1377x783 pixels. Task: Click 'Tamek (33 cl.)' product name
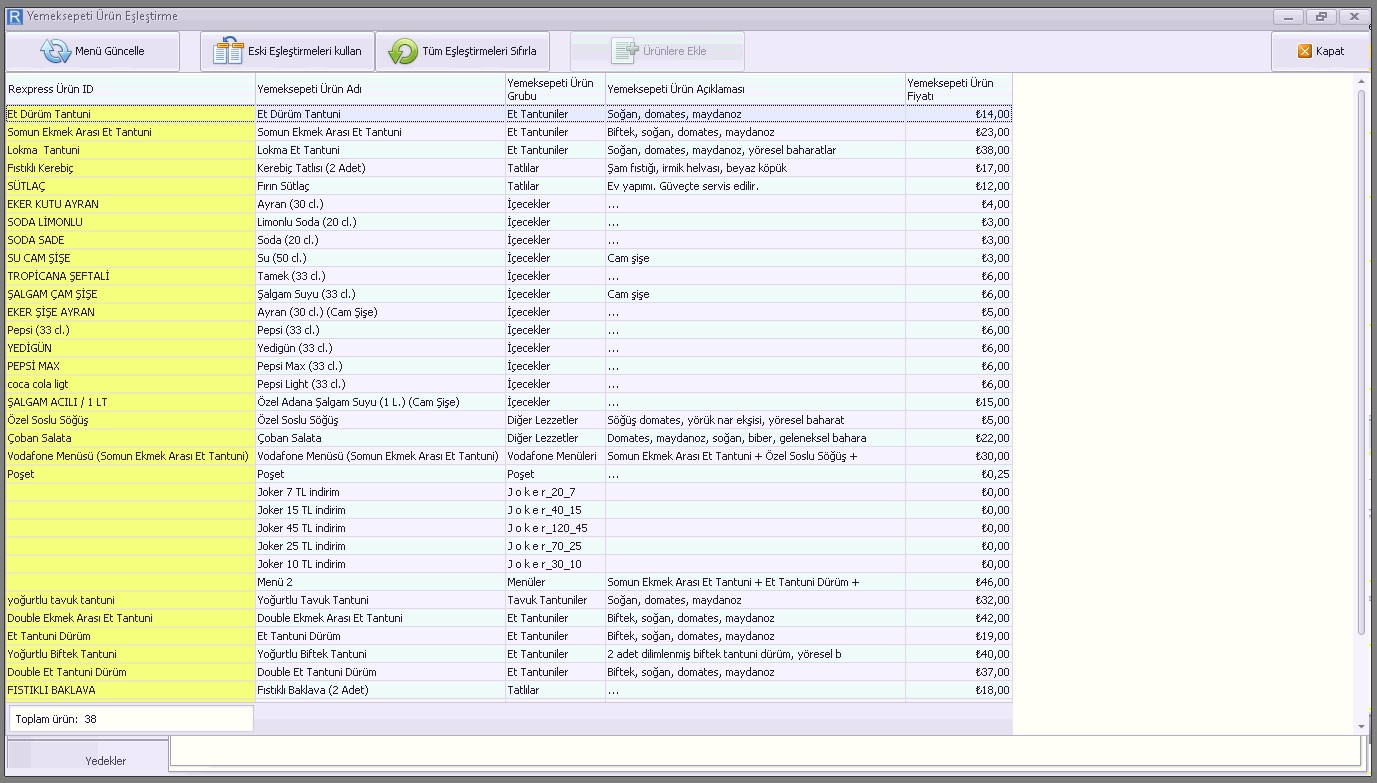291,276
